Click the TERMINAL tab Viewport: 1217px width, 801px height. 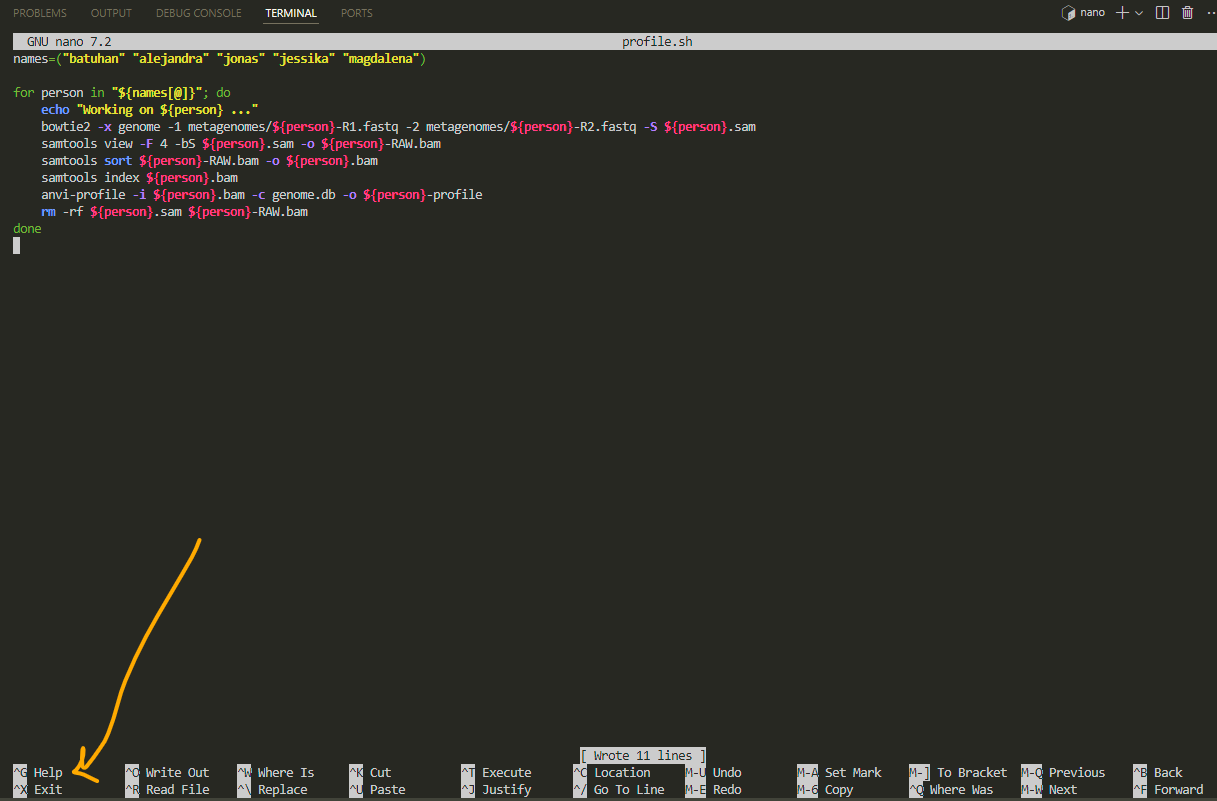tap(291, 13)
